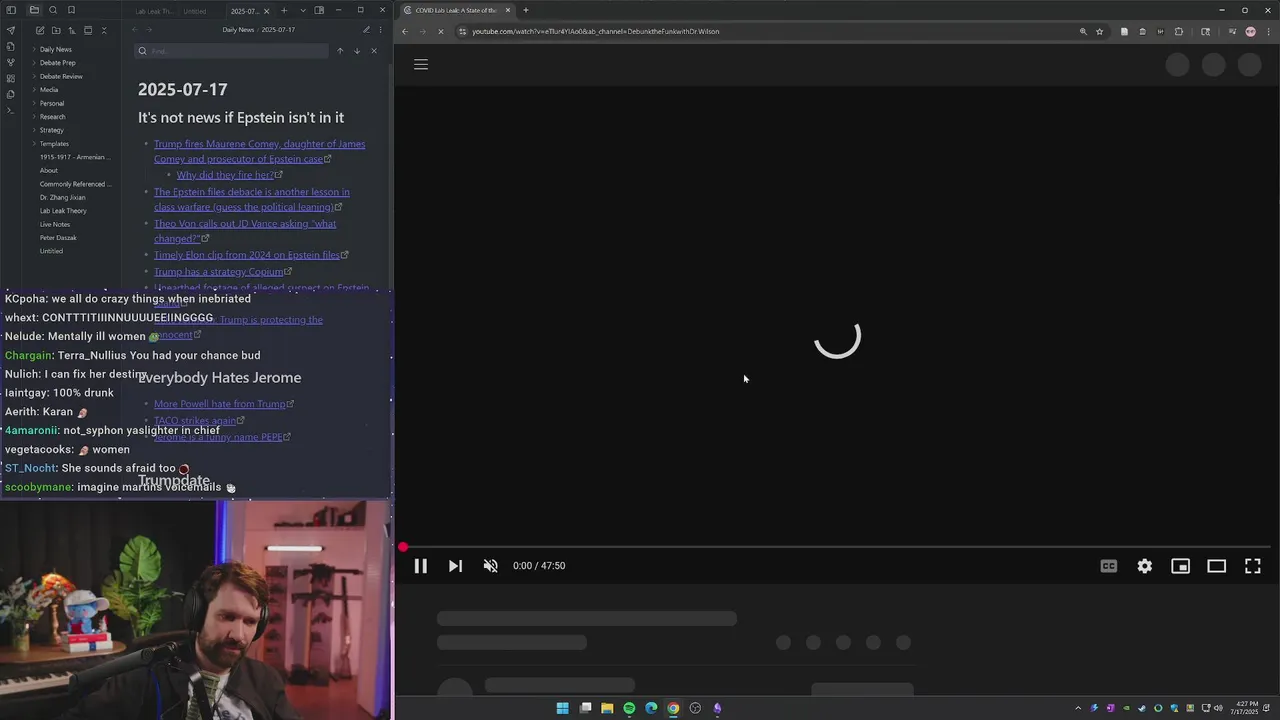This screenshot has width=1280, height=720.
Task: Click the red video progress bar
Action: pyautogui.click(x=836, y=547)
